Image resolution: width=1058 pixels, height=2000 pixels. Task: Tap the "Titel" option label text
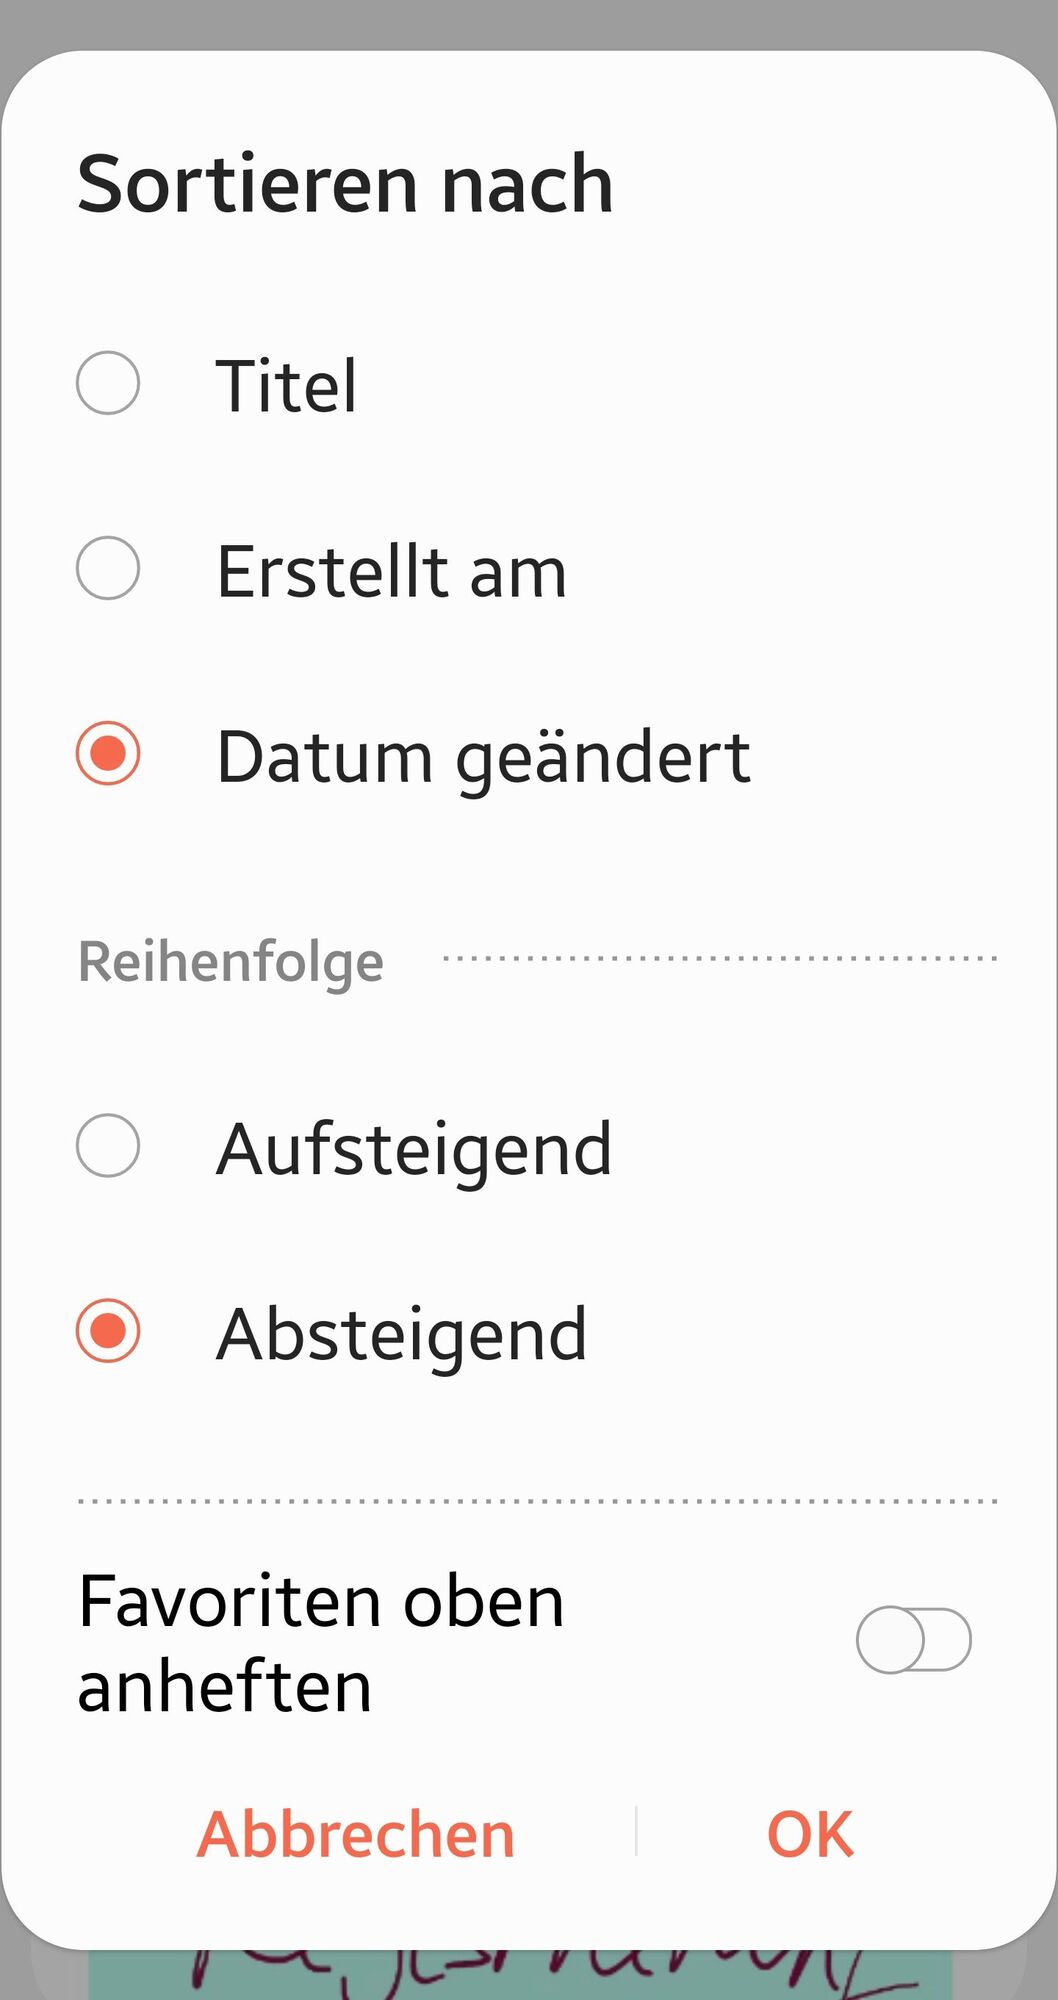(286, 386)
